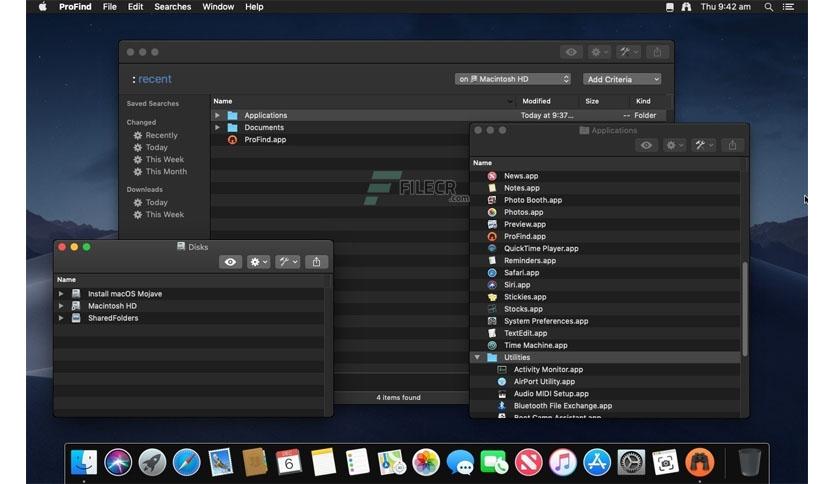836x484 pixels.
Task: Open the Add Criteria dropdown
Action: [x=622, y=79]
